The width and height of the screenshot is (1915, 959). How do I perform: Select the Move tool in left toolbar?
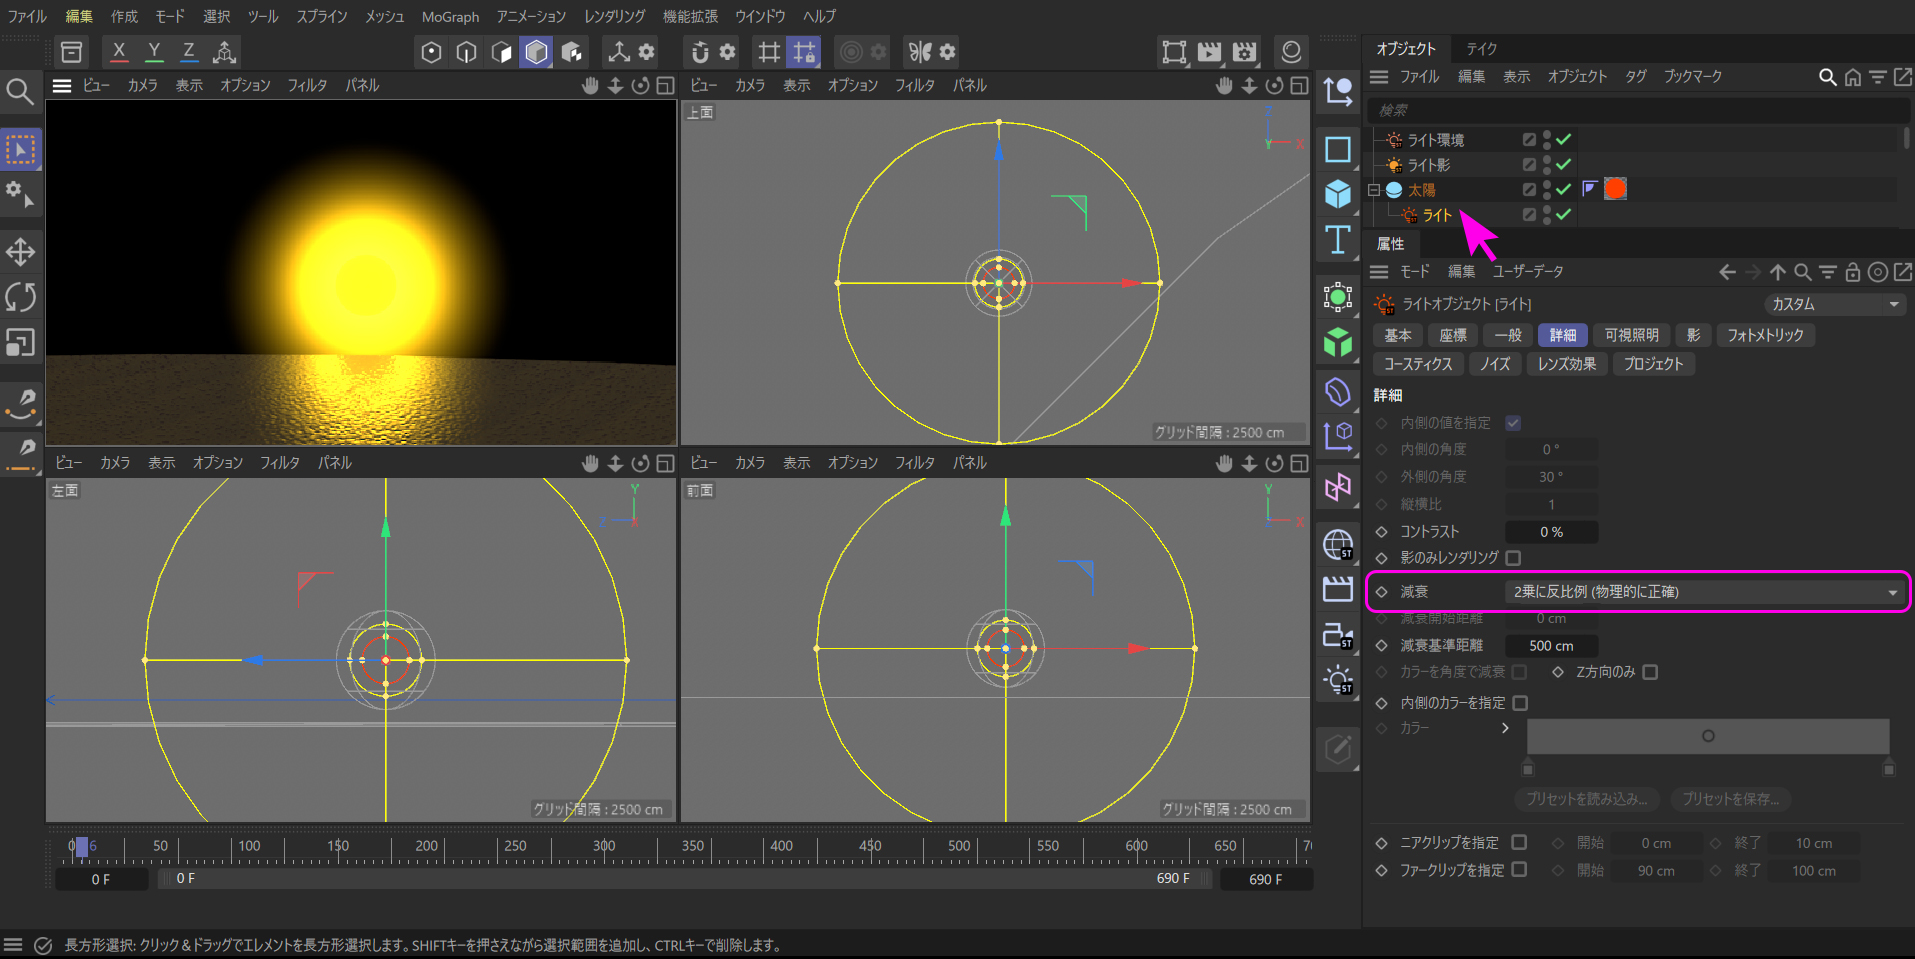[20, 252]
